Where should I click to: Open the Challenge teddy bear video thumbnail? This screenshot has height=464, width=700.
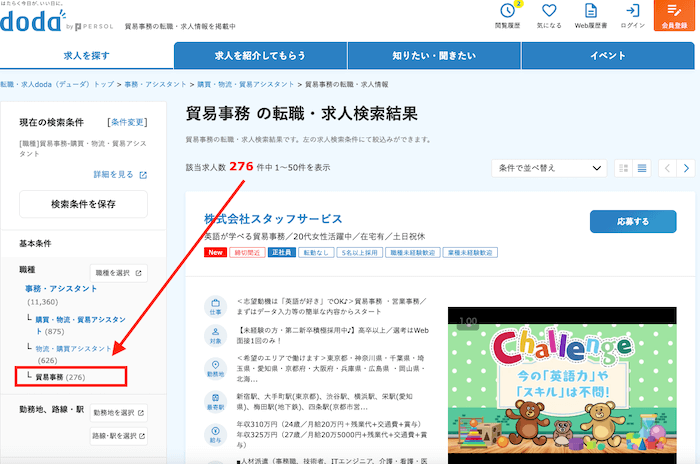562,385
